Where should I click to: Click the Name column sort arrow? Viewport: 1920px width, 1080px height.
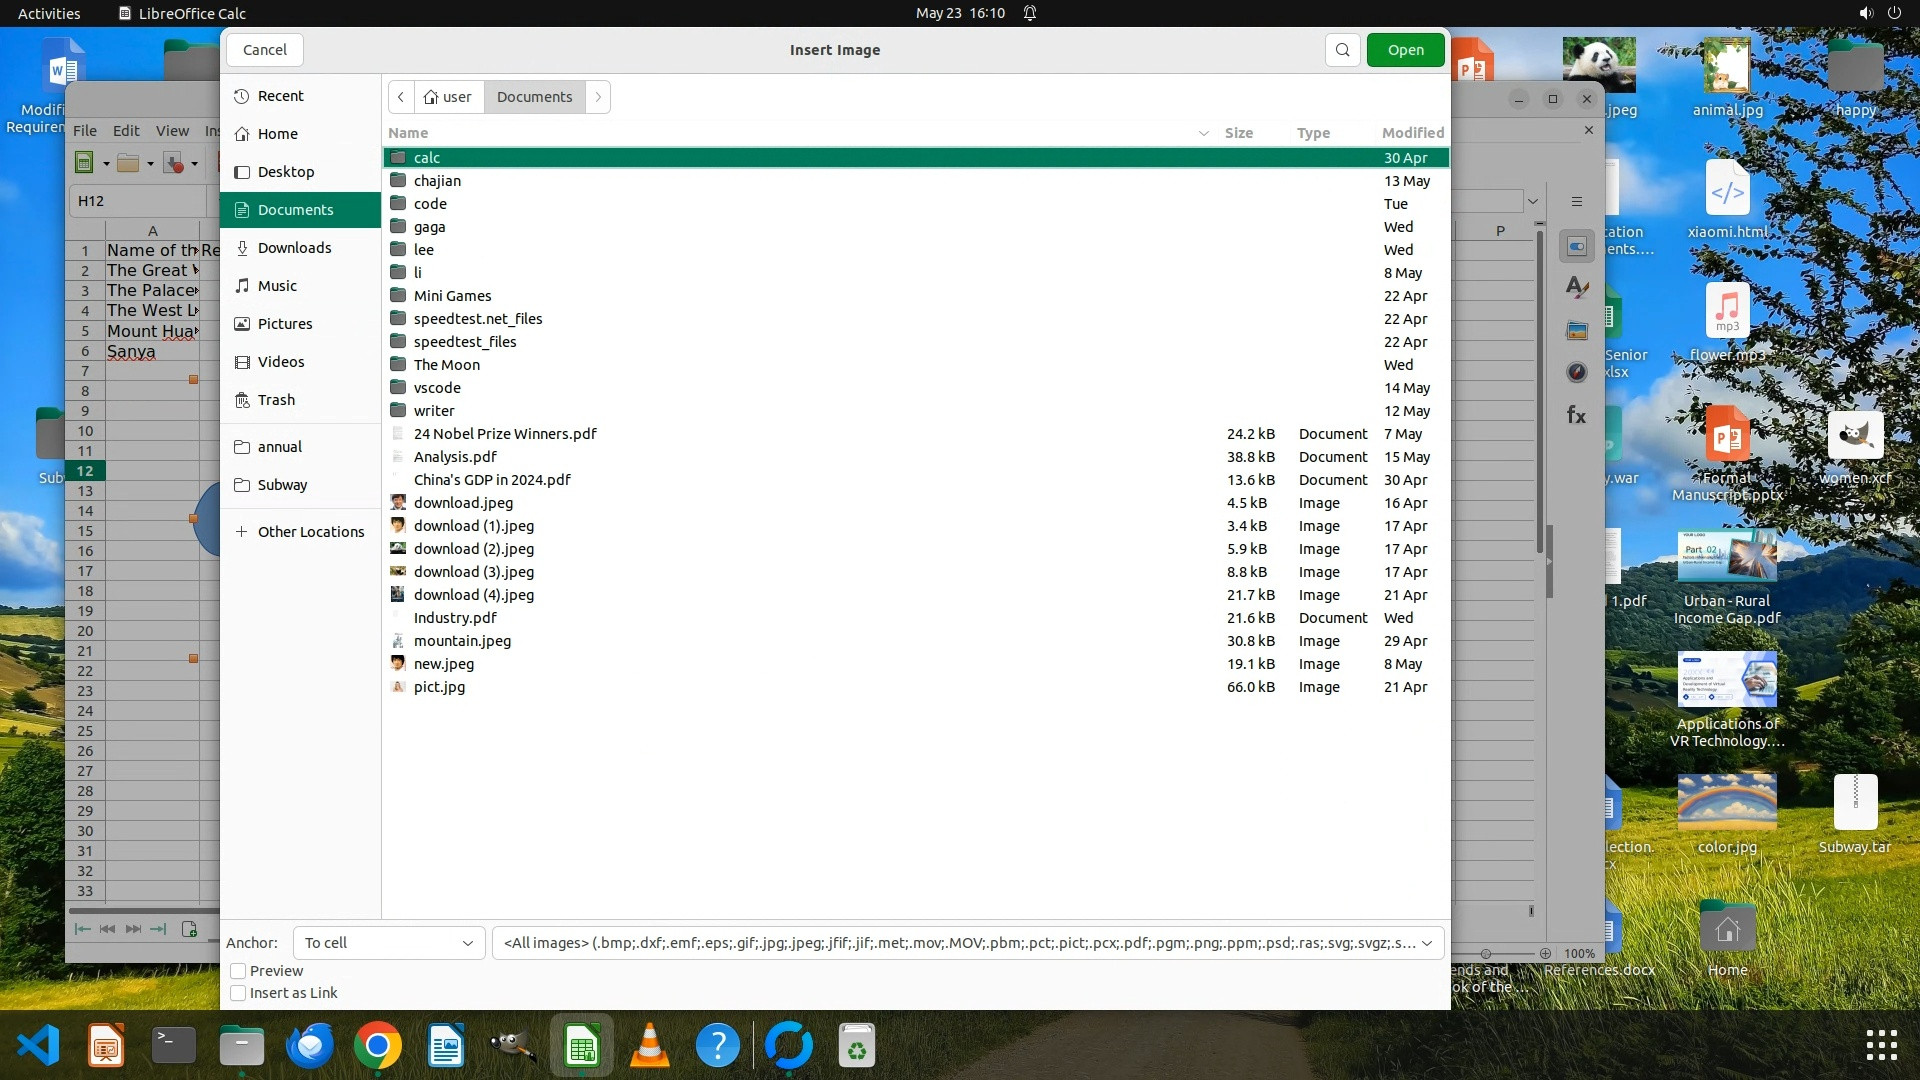point(1203,133)
